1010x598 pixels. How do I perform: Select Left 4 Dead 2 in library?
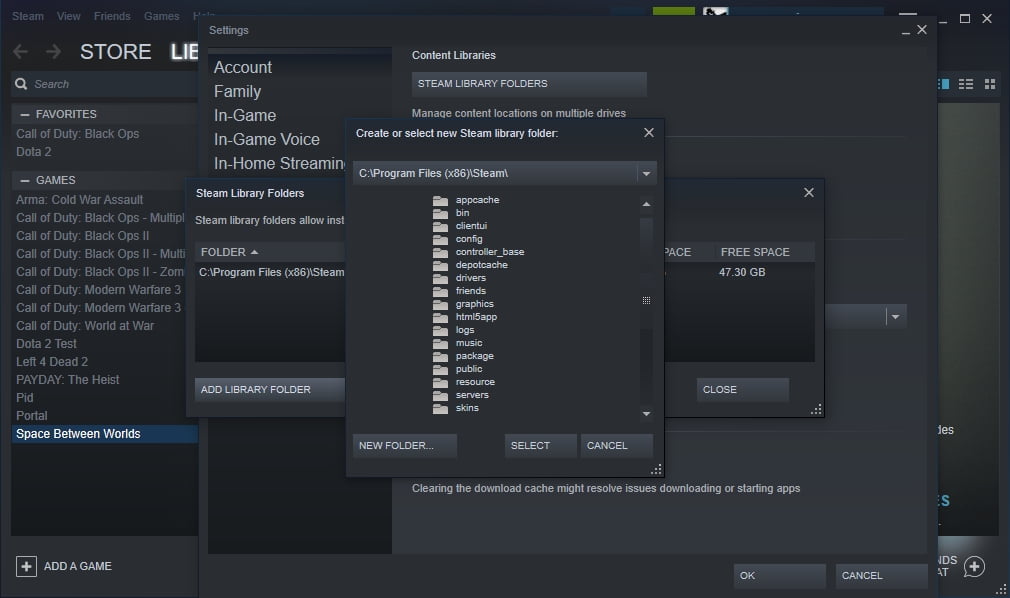(52, 362)
